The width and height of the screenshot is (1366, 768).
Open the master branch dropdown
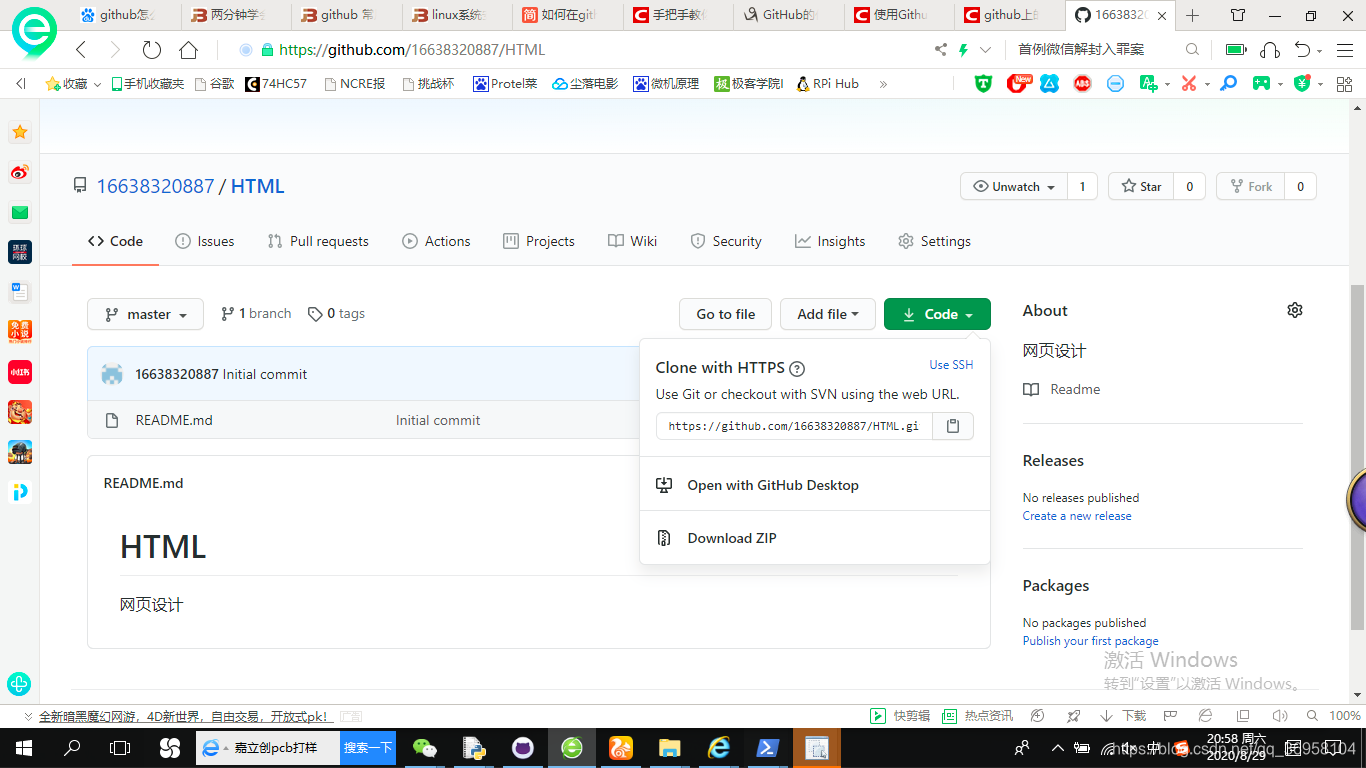click(145, 314)
